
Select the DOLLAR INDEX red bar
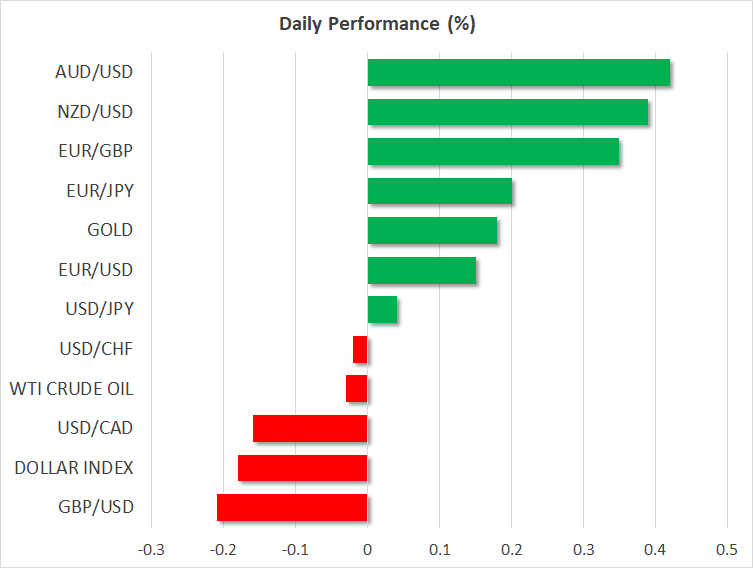click(x=303, y=468)
